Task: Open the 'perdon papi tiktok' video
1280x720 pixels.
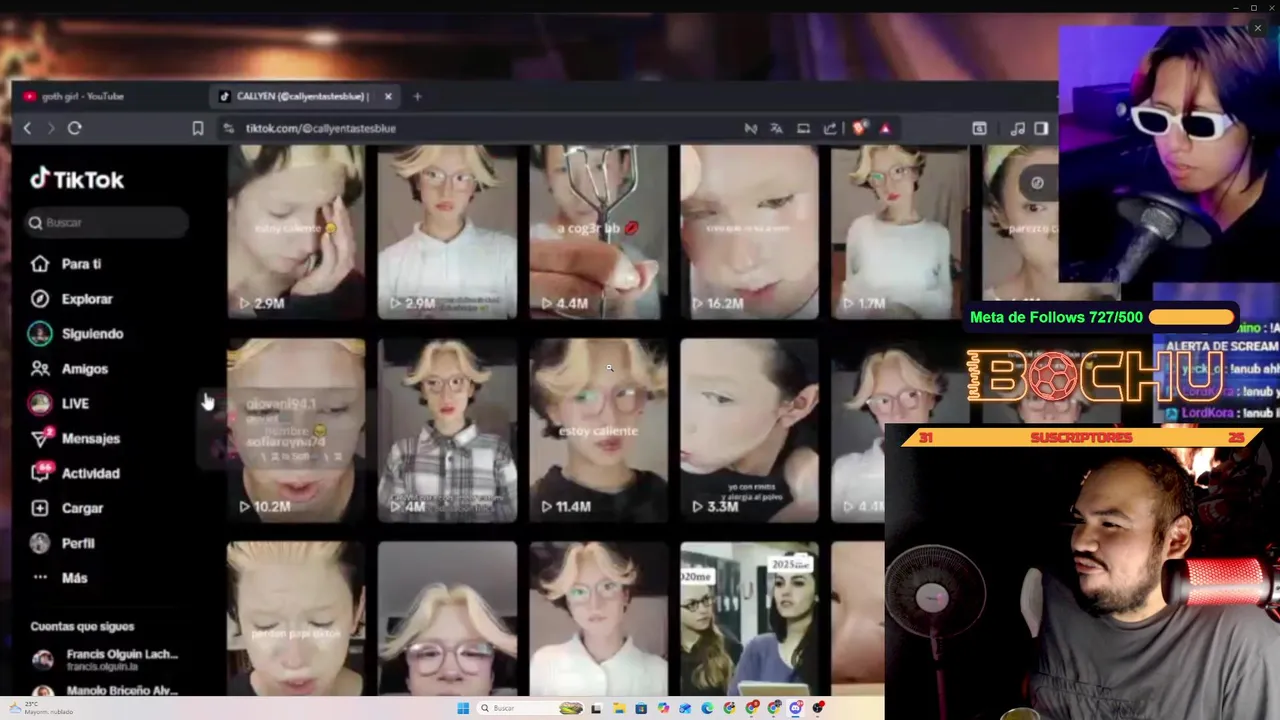Action: click(296, 618)
